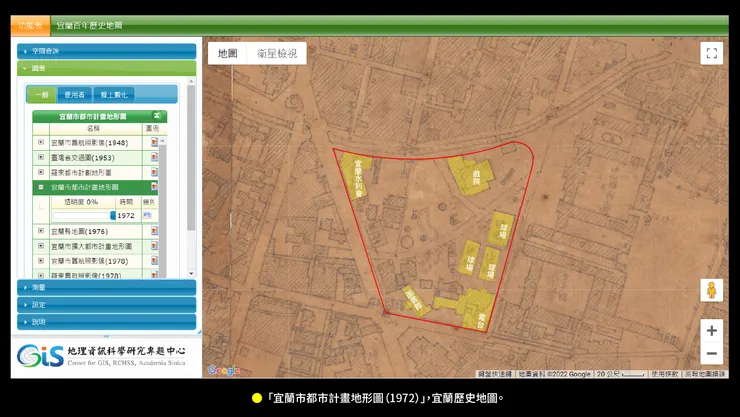Viewport: 740px width, 417px height.
Task: Collapse the 圖層 accordion section
Action: coord(107,68)
